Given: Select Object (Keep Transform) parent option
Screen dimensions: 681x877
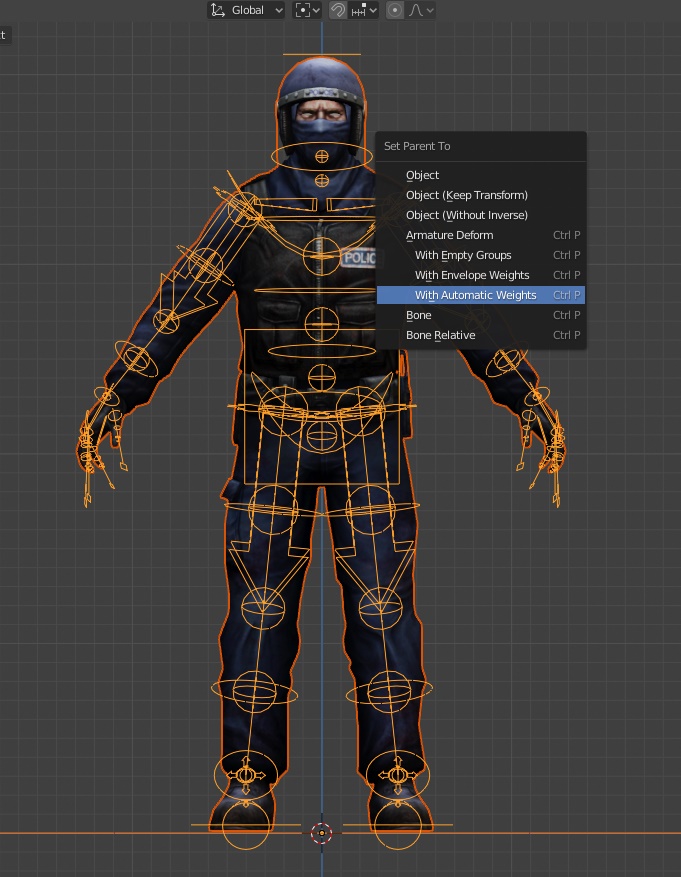Looking at the screenshot, I should point(481,195).
